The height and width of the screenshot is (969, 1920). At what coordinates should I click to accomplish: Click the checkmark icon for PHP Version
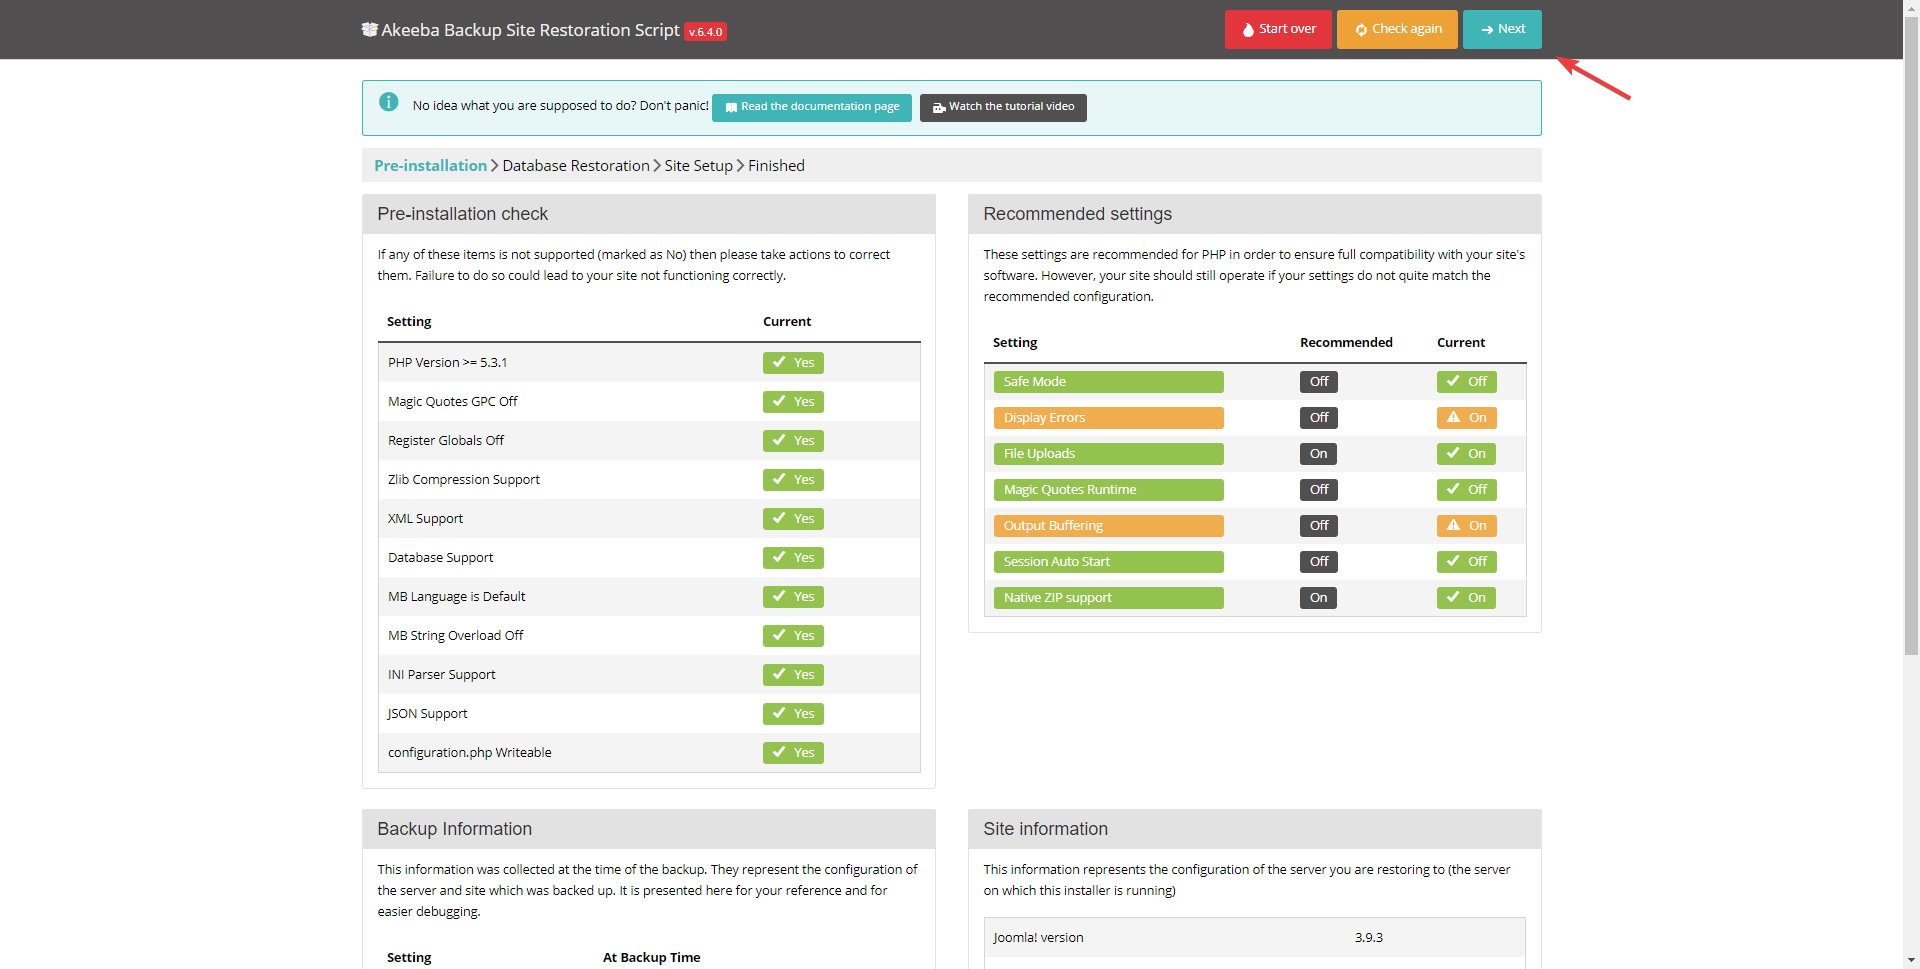779,363
